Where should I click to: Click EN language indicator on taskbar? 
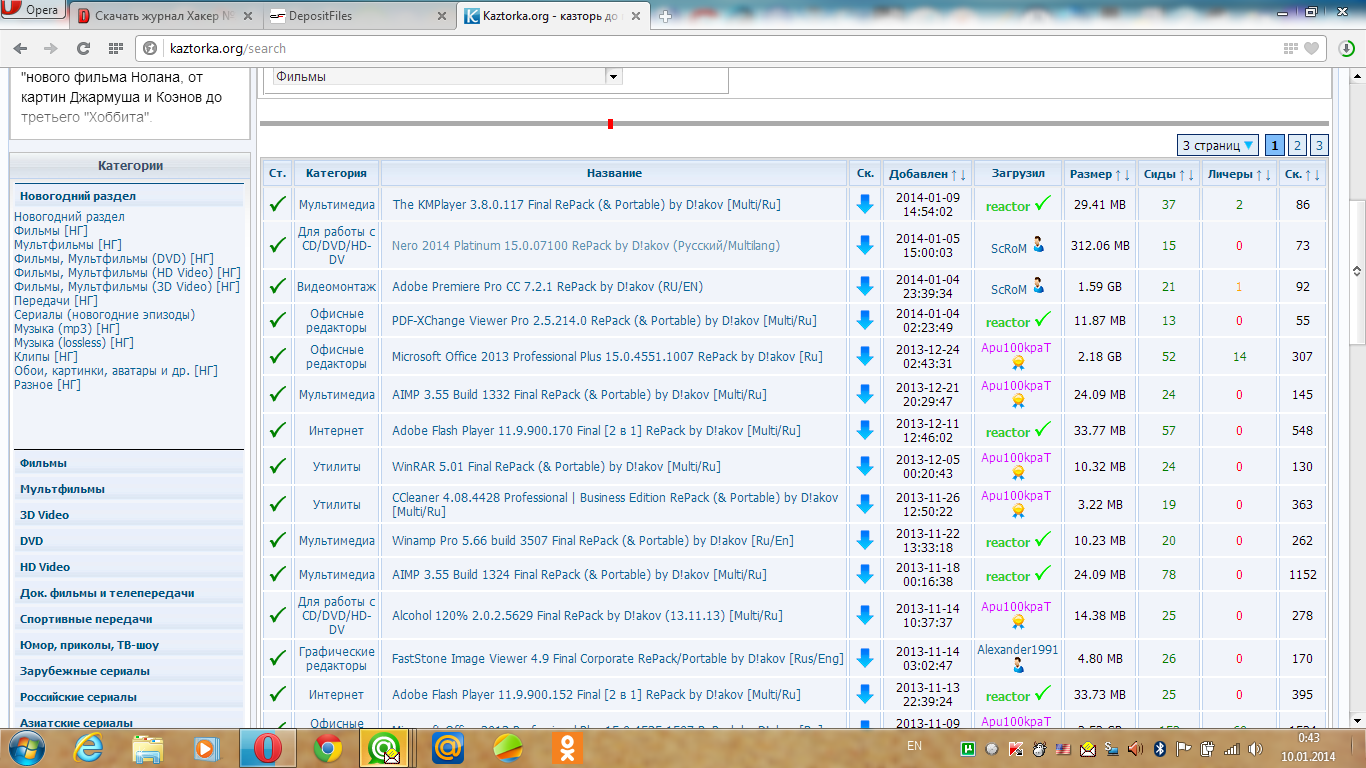914,746
